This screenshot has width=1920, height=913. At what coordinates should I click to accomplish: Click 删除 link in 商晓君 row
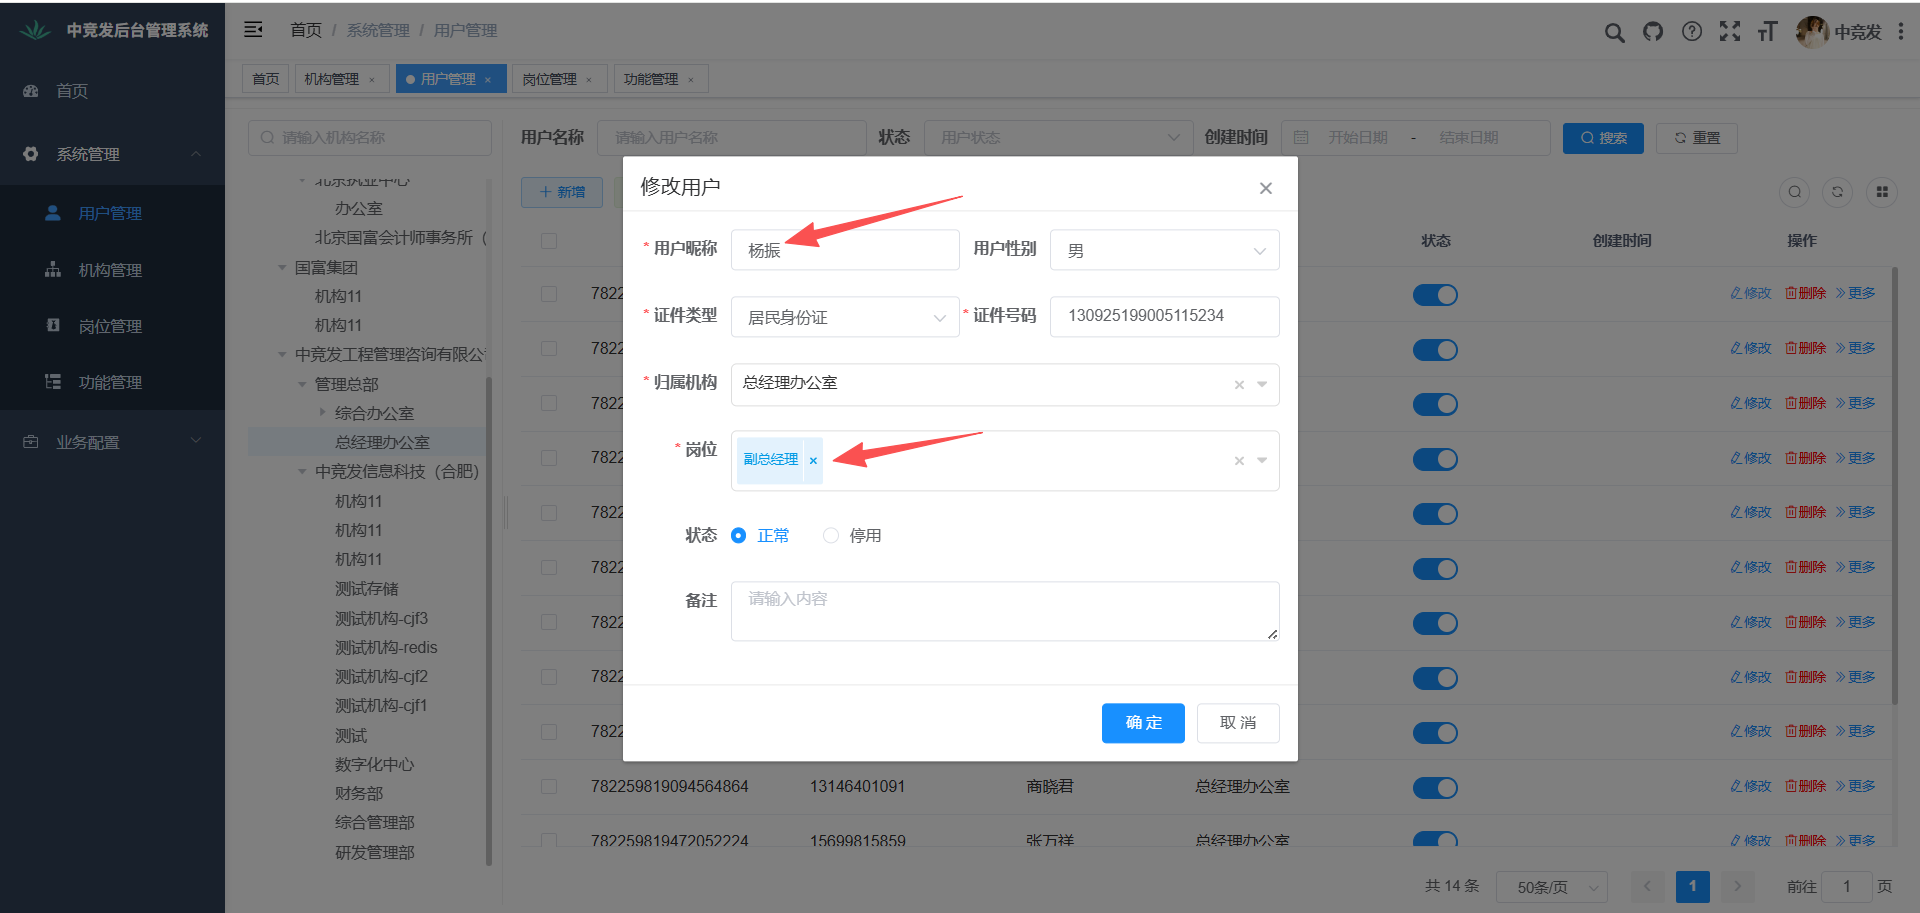1806,786
